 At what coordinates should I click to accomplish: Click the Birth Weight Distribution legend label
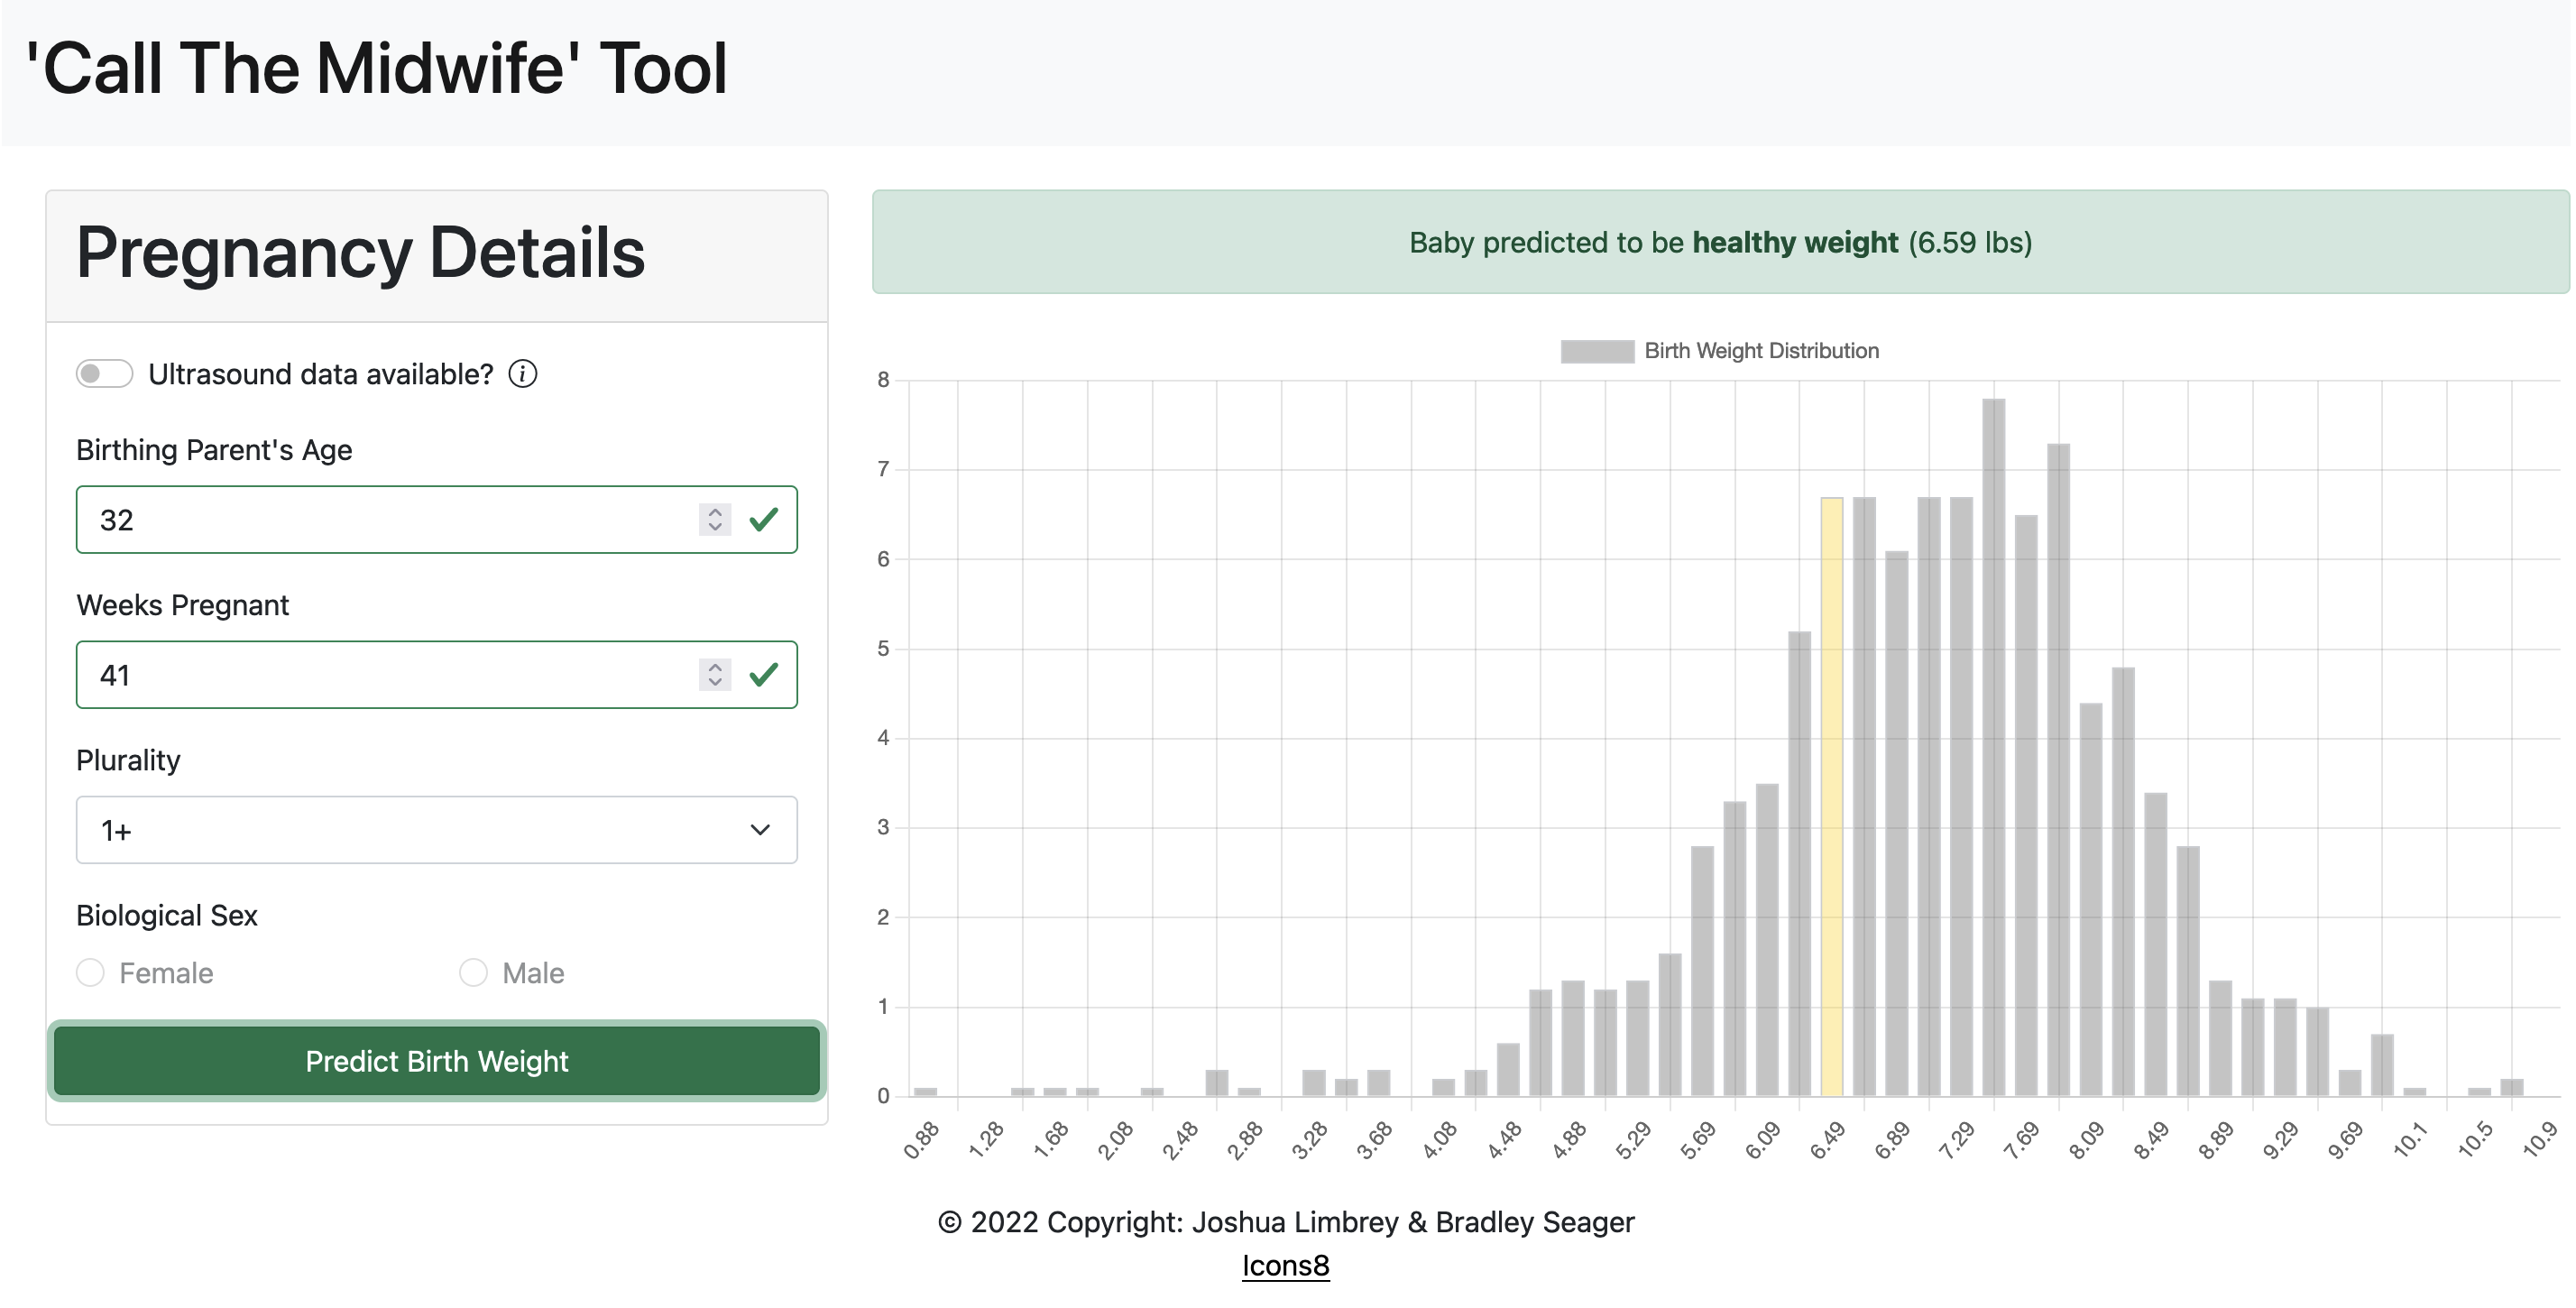pyautogui.click(x=1761, y=351)
